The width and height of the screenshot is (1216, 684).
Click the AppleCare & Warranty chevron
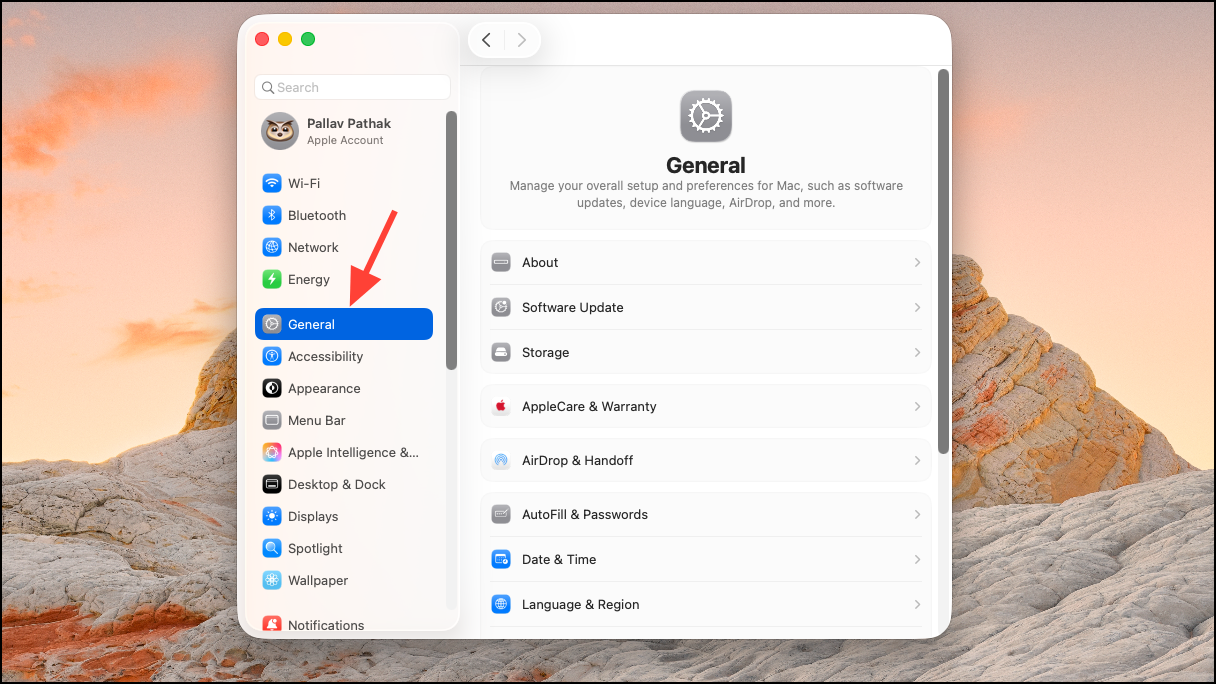tap(917, 406)
